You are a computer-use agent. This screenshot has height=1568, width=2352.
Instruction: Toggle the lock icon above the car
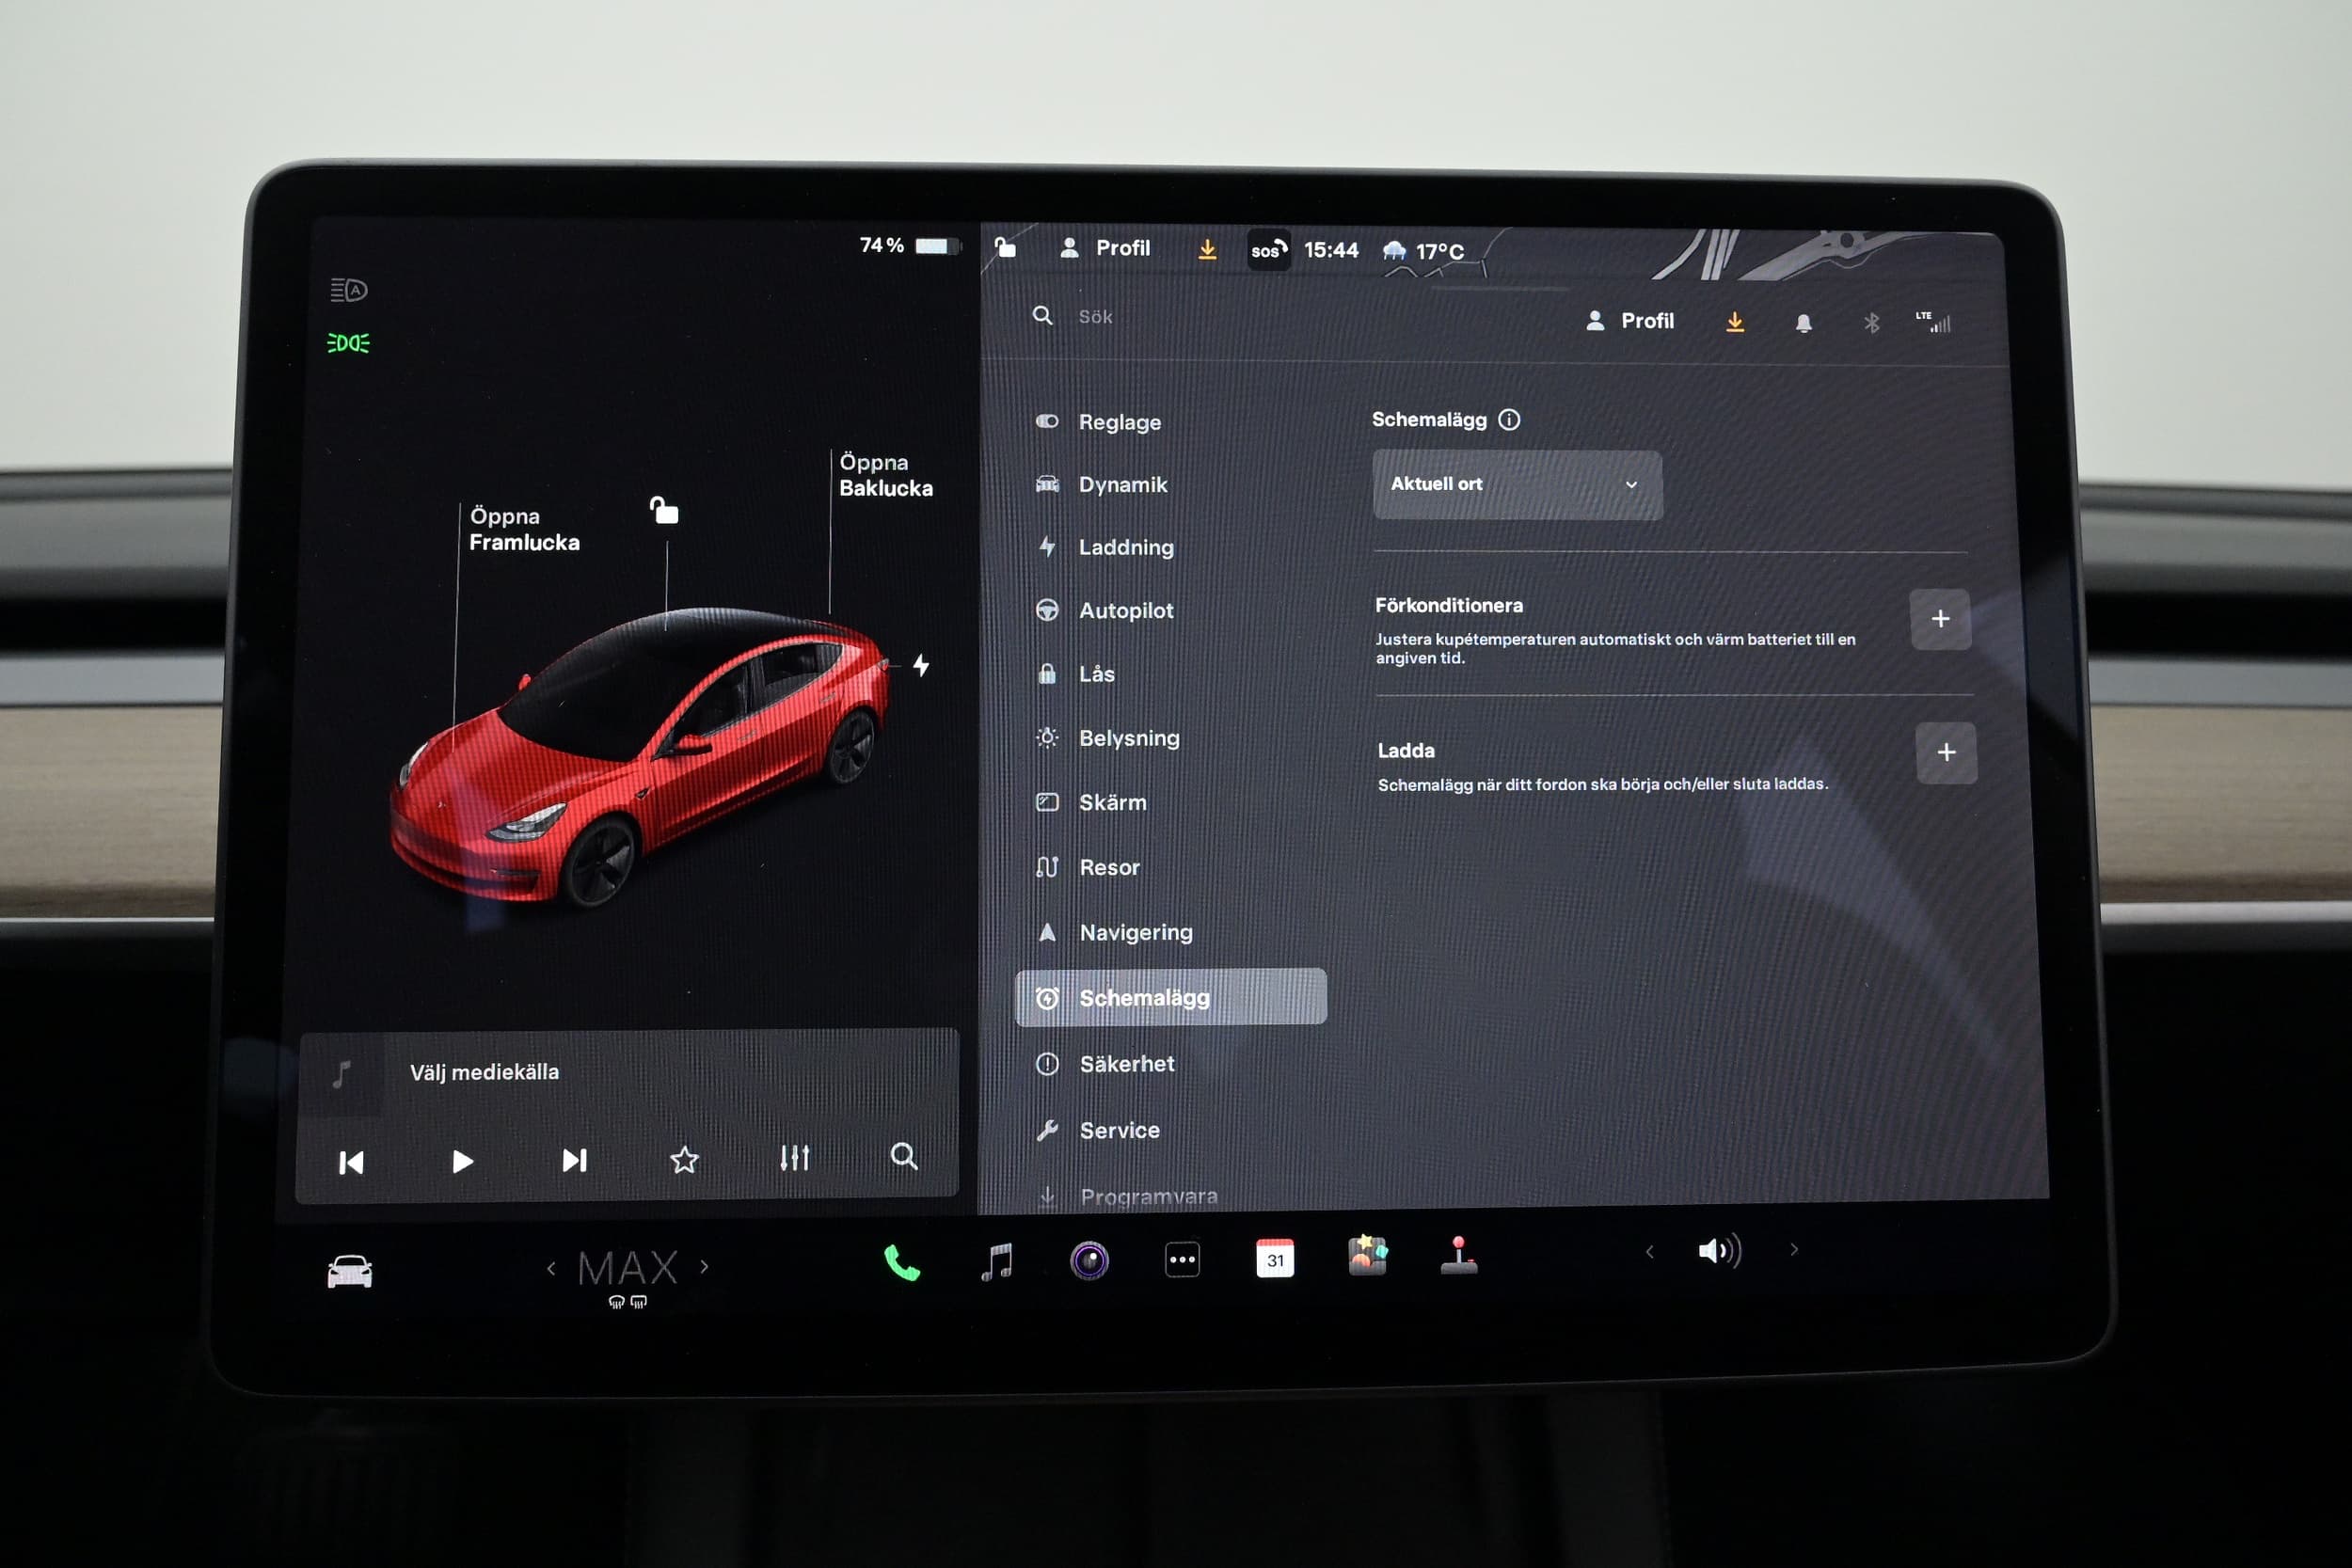(664, 510)
